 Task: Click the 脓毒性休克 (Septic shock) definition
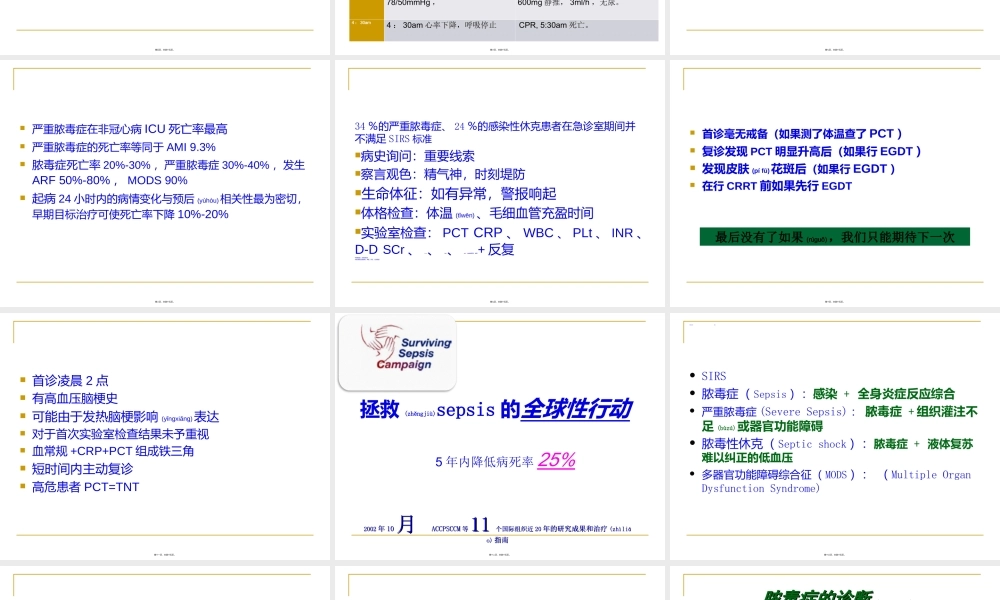tap(837, 450)
